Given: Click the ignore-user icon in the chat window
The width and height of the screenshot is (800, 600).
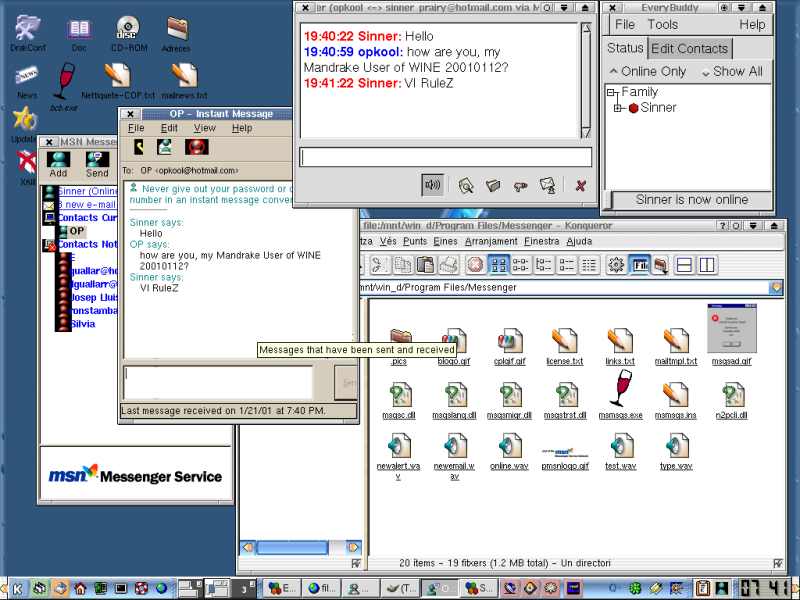Looking at the screenshot, I should coord(520,186).
